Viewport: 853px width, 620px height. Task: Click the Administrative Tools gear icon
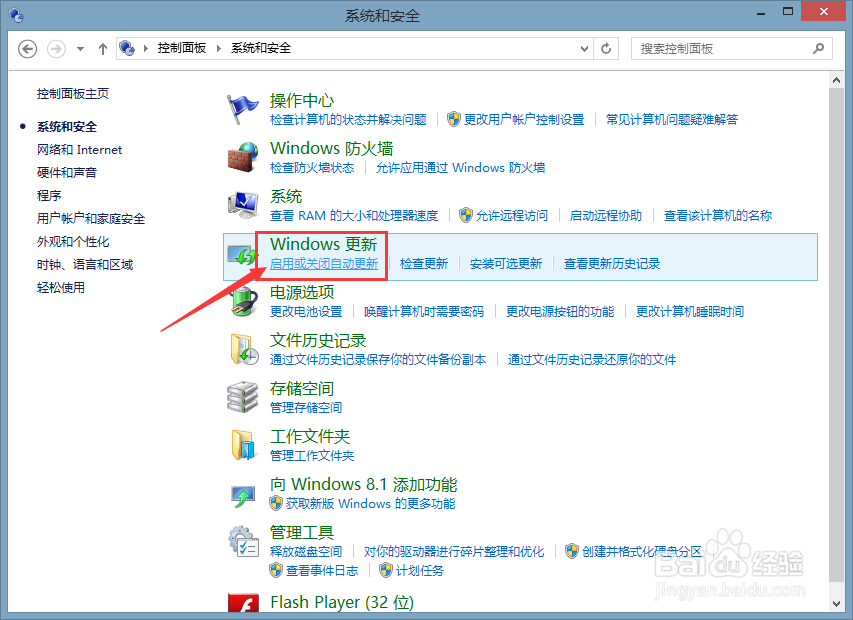pos(243,541)
